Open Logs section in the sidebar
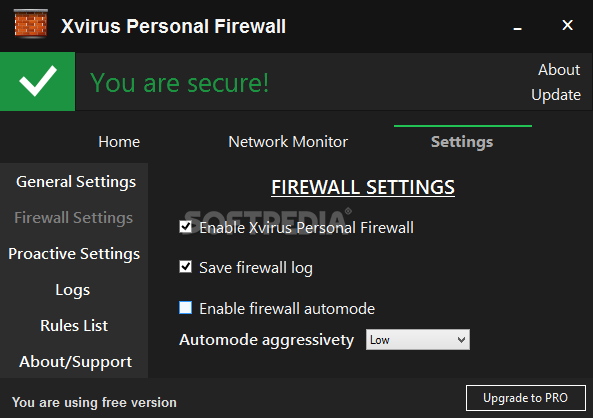This screenshot has height=418, width=593. coord(73,290)
